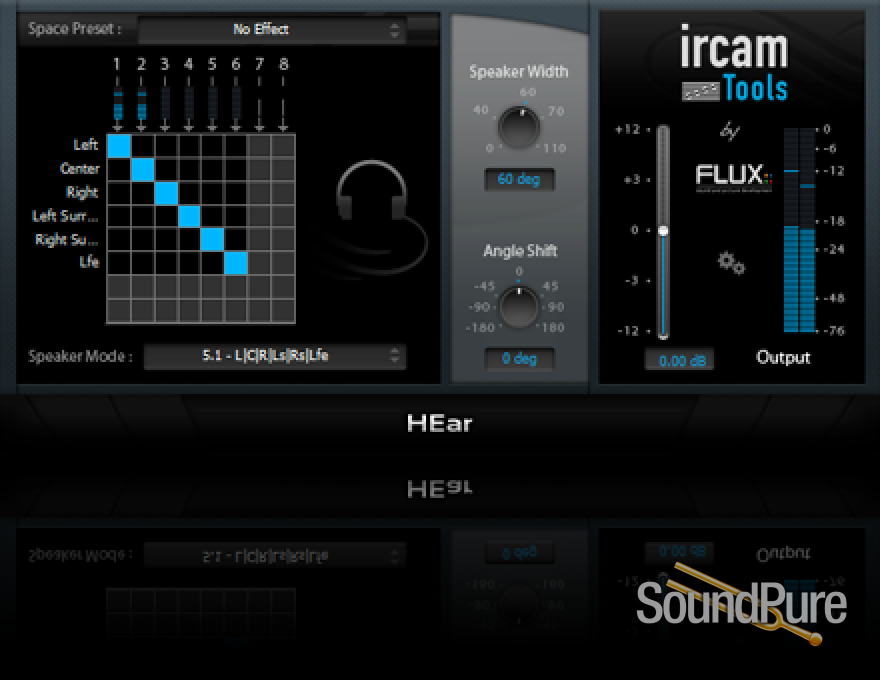
Task: Click the HEar plugin title
Action: click(x=439, y=423)
